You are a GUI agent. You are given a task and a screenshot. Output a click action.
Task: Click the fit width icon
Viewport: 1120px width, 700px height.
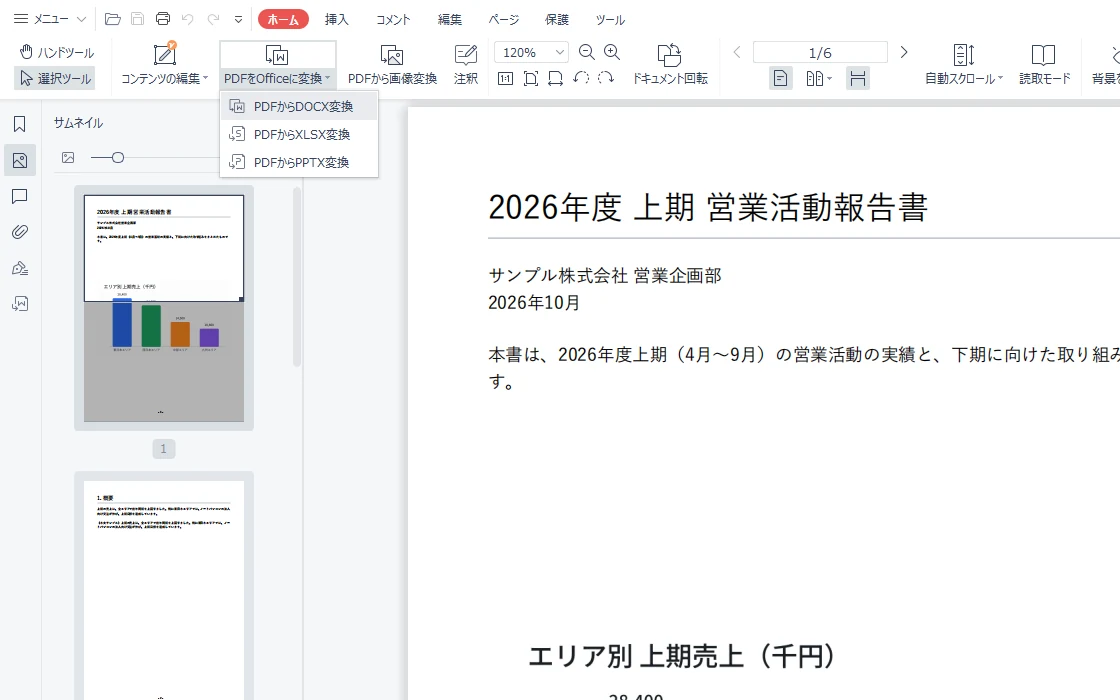pos(555,78)
